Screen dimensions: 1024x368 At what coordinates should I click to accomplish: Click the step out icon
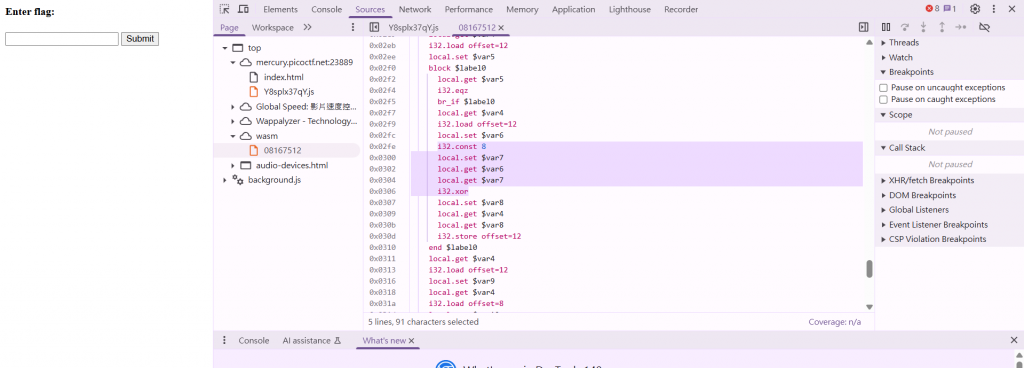coord(942,27)
